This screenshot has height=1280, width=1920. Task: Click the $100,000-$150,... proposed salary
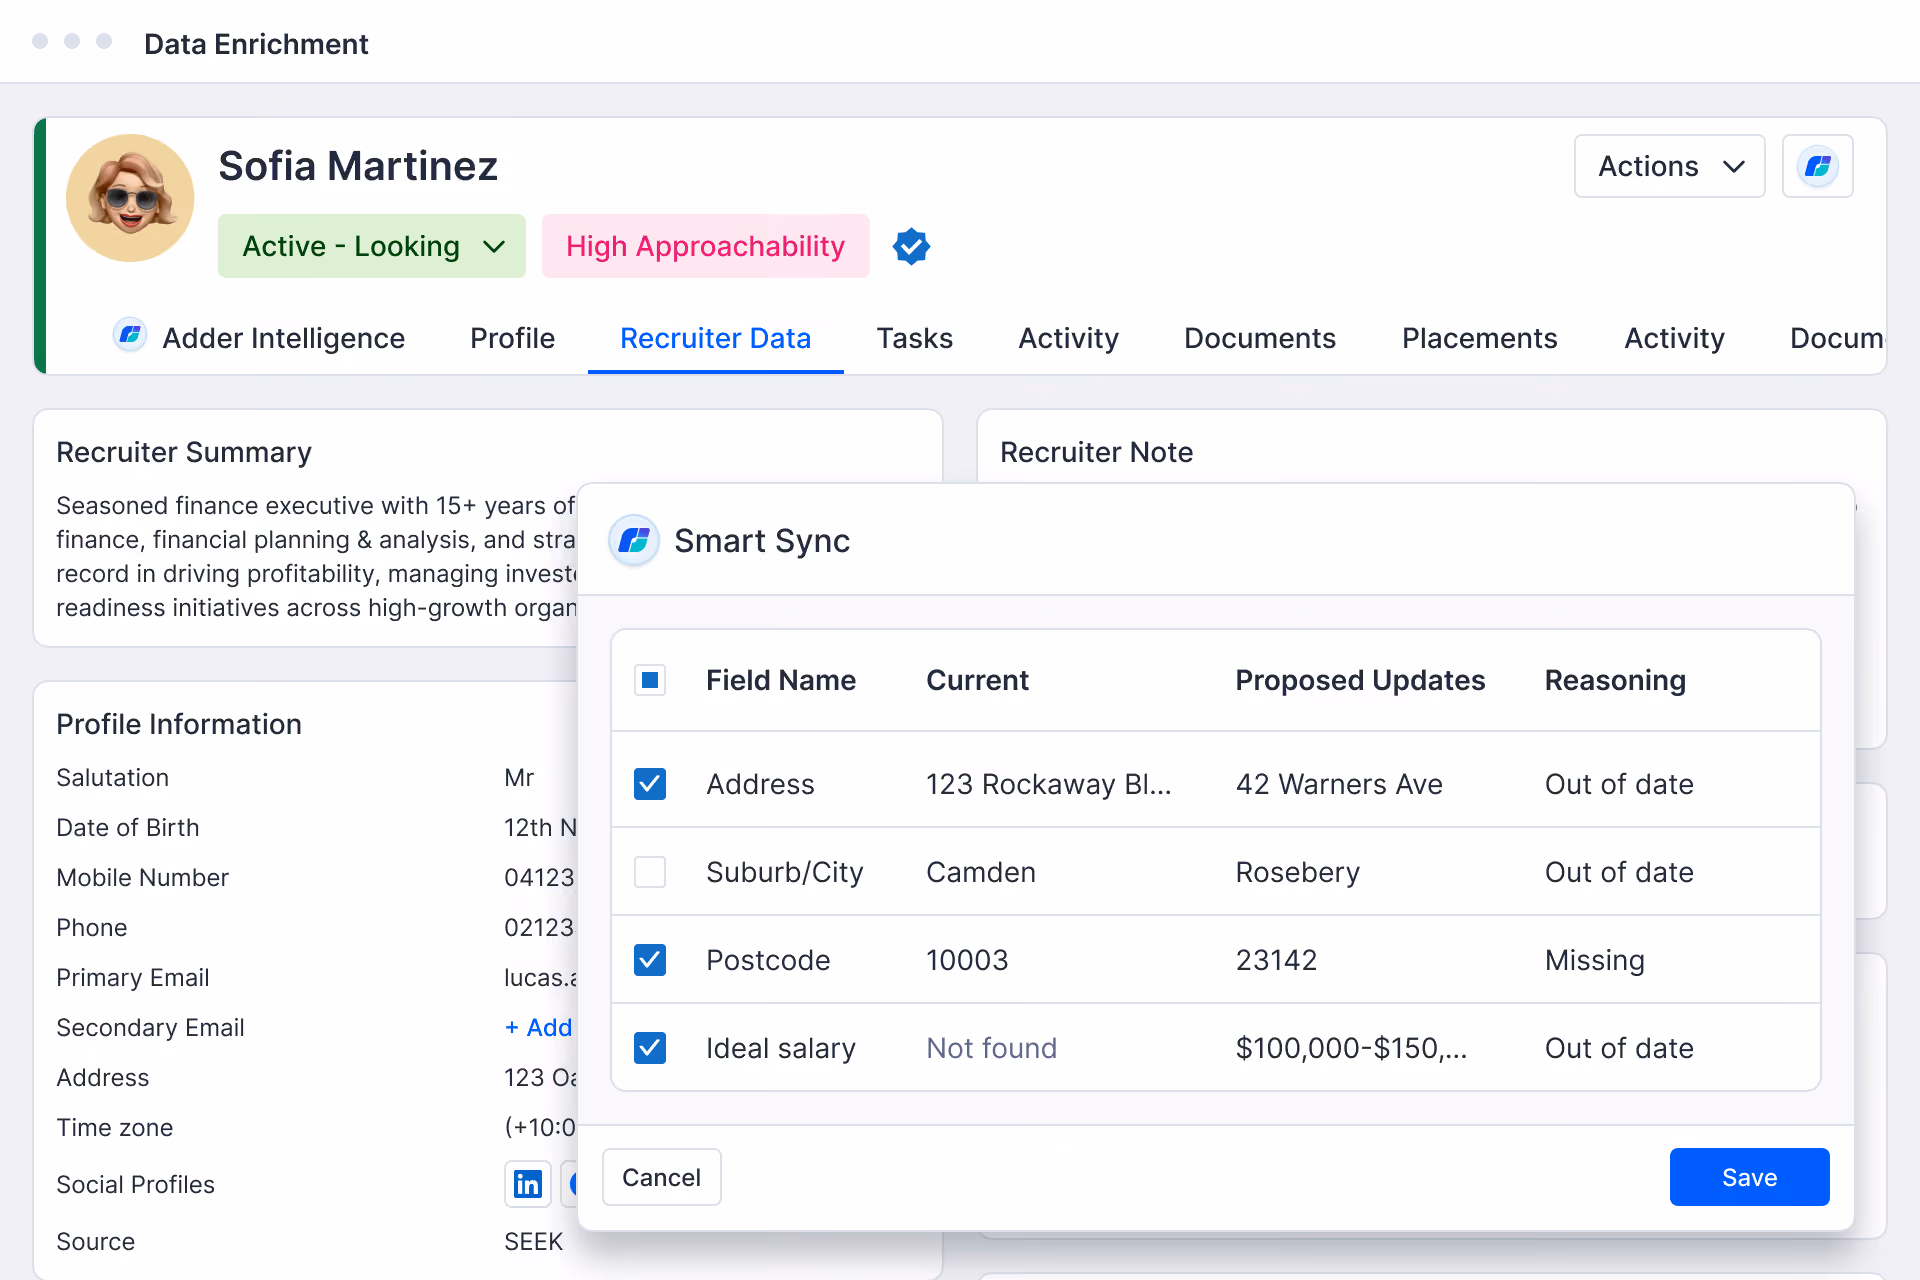[x=1351, y=1048]
